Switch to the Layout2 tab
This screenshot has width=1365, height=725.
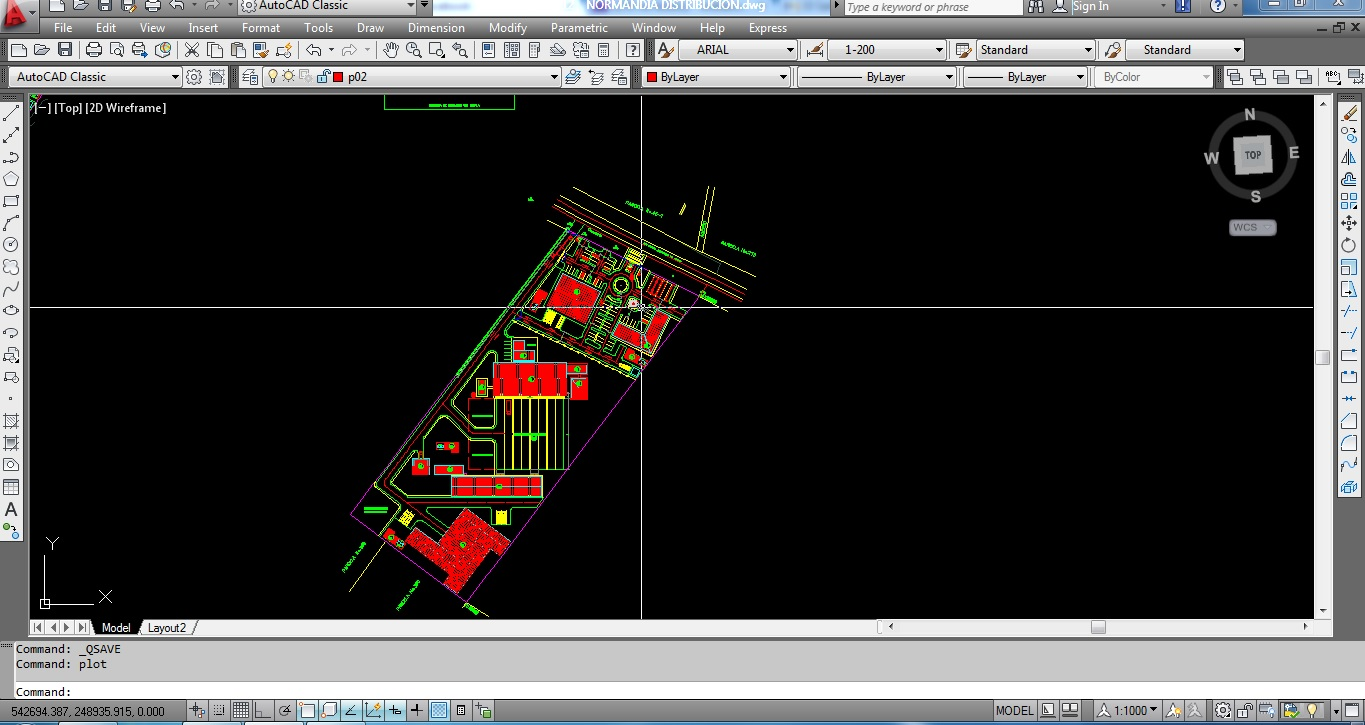(x=167, y=628)
